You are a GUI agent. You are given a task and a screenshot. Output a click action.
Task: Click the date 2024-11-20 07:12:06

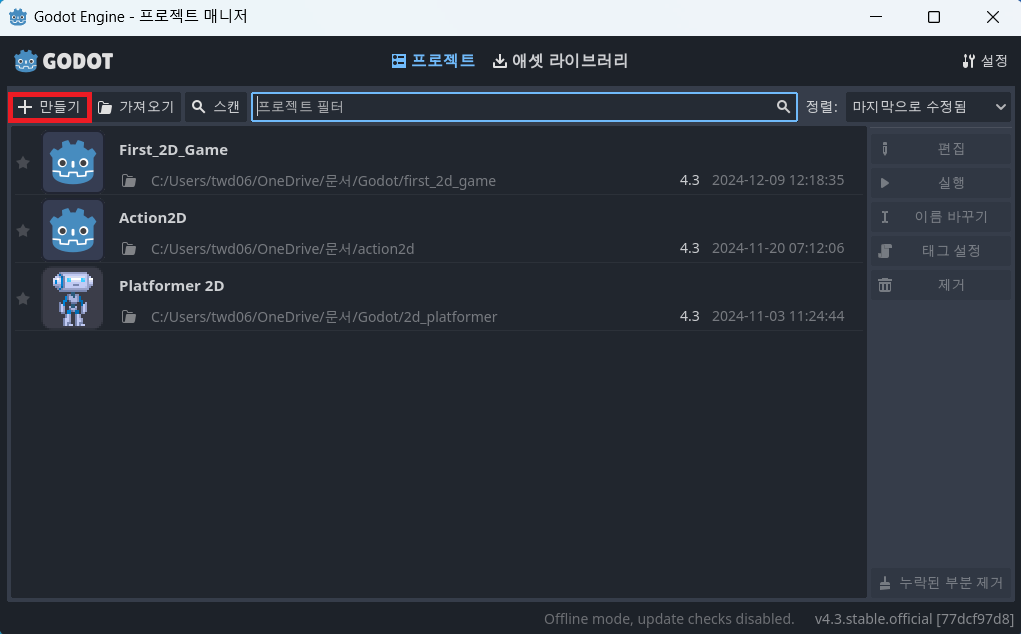point(778,248)
